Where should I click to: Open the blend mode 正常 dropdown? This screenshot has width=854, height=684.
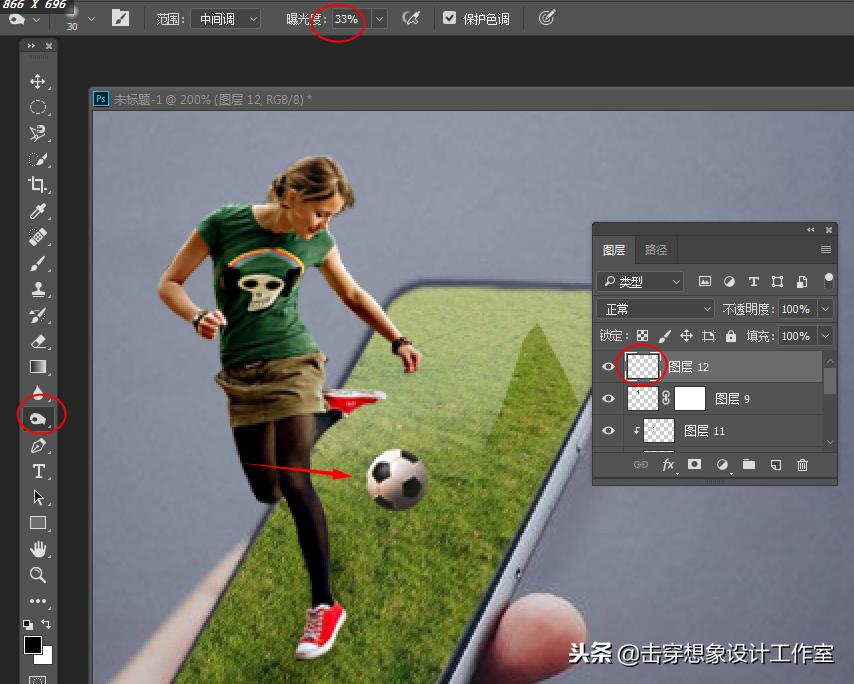pyautogui.click(x=656, y=310)
